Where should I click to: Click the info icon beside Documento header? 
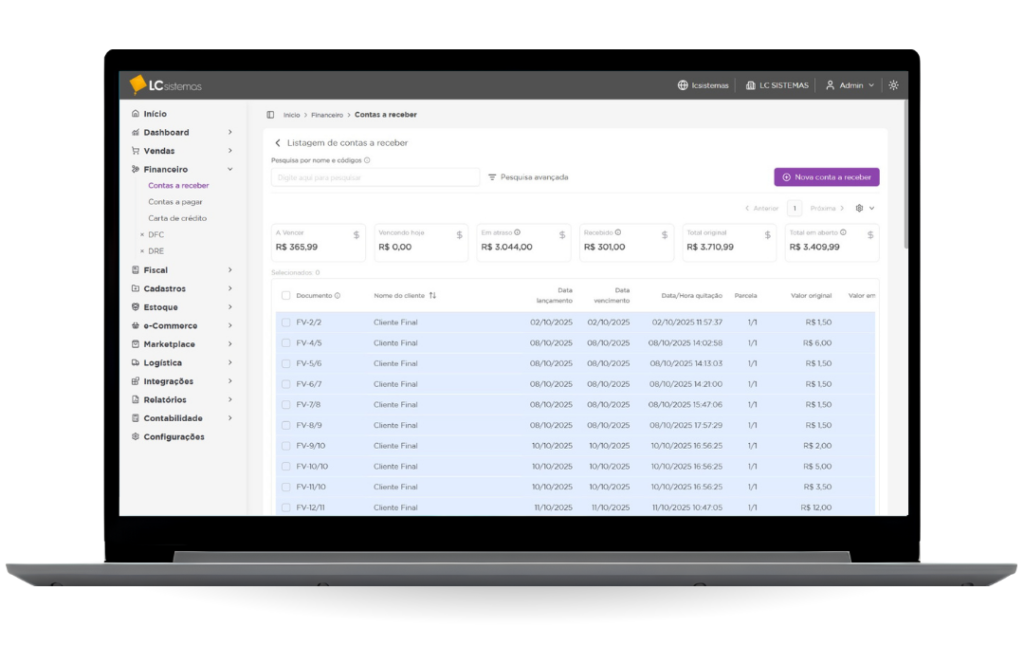click(x=338, y=296)
